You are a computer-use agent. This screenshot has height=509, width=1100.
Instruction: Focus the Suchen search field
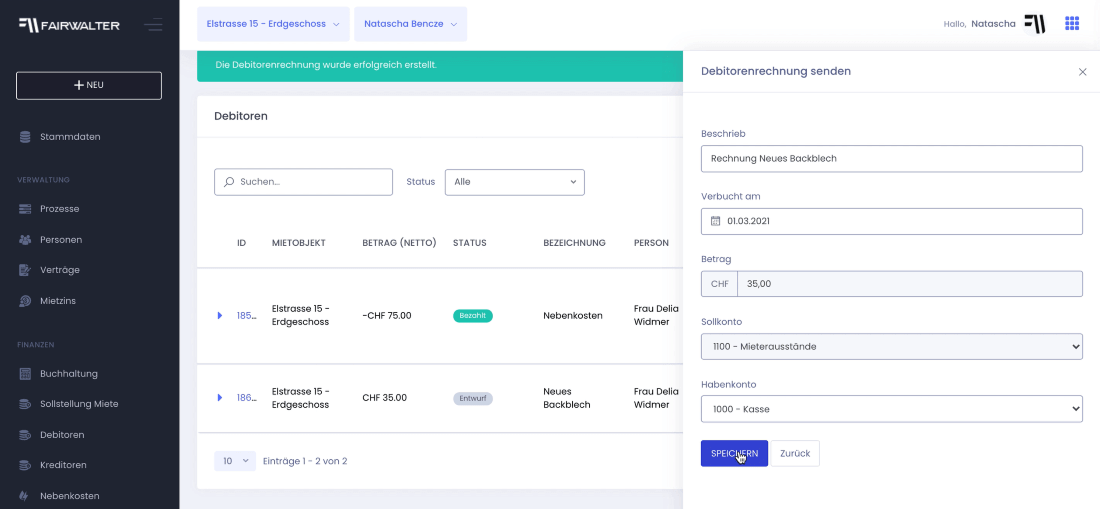tap(303, 182)
